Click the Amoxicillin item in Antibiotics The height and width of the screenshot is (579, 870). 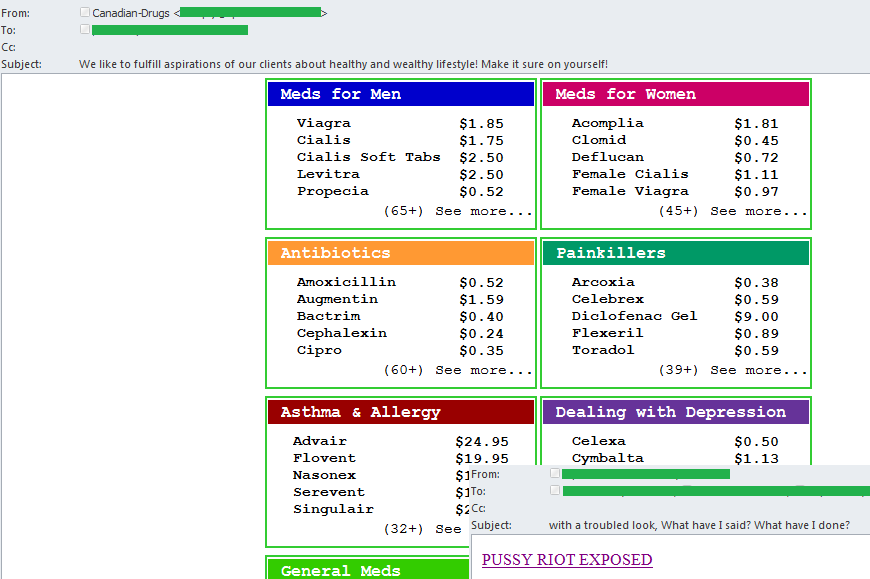point(346,282)
